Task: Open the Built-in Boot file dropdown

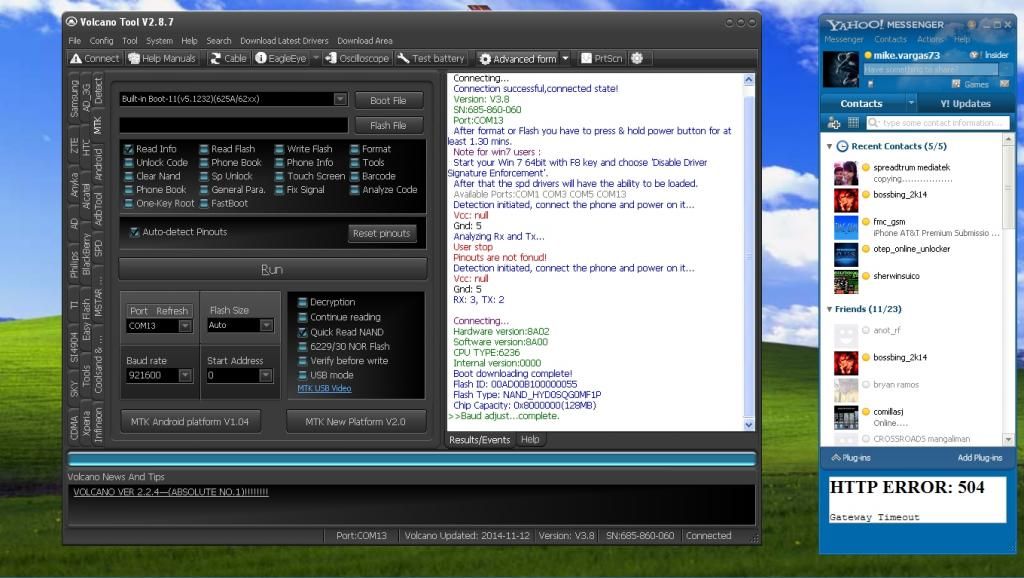Action: coord(340,99)
